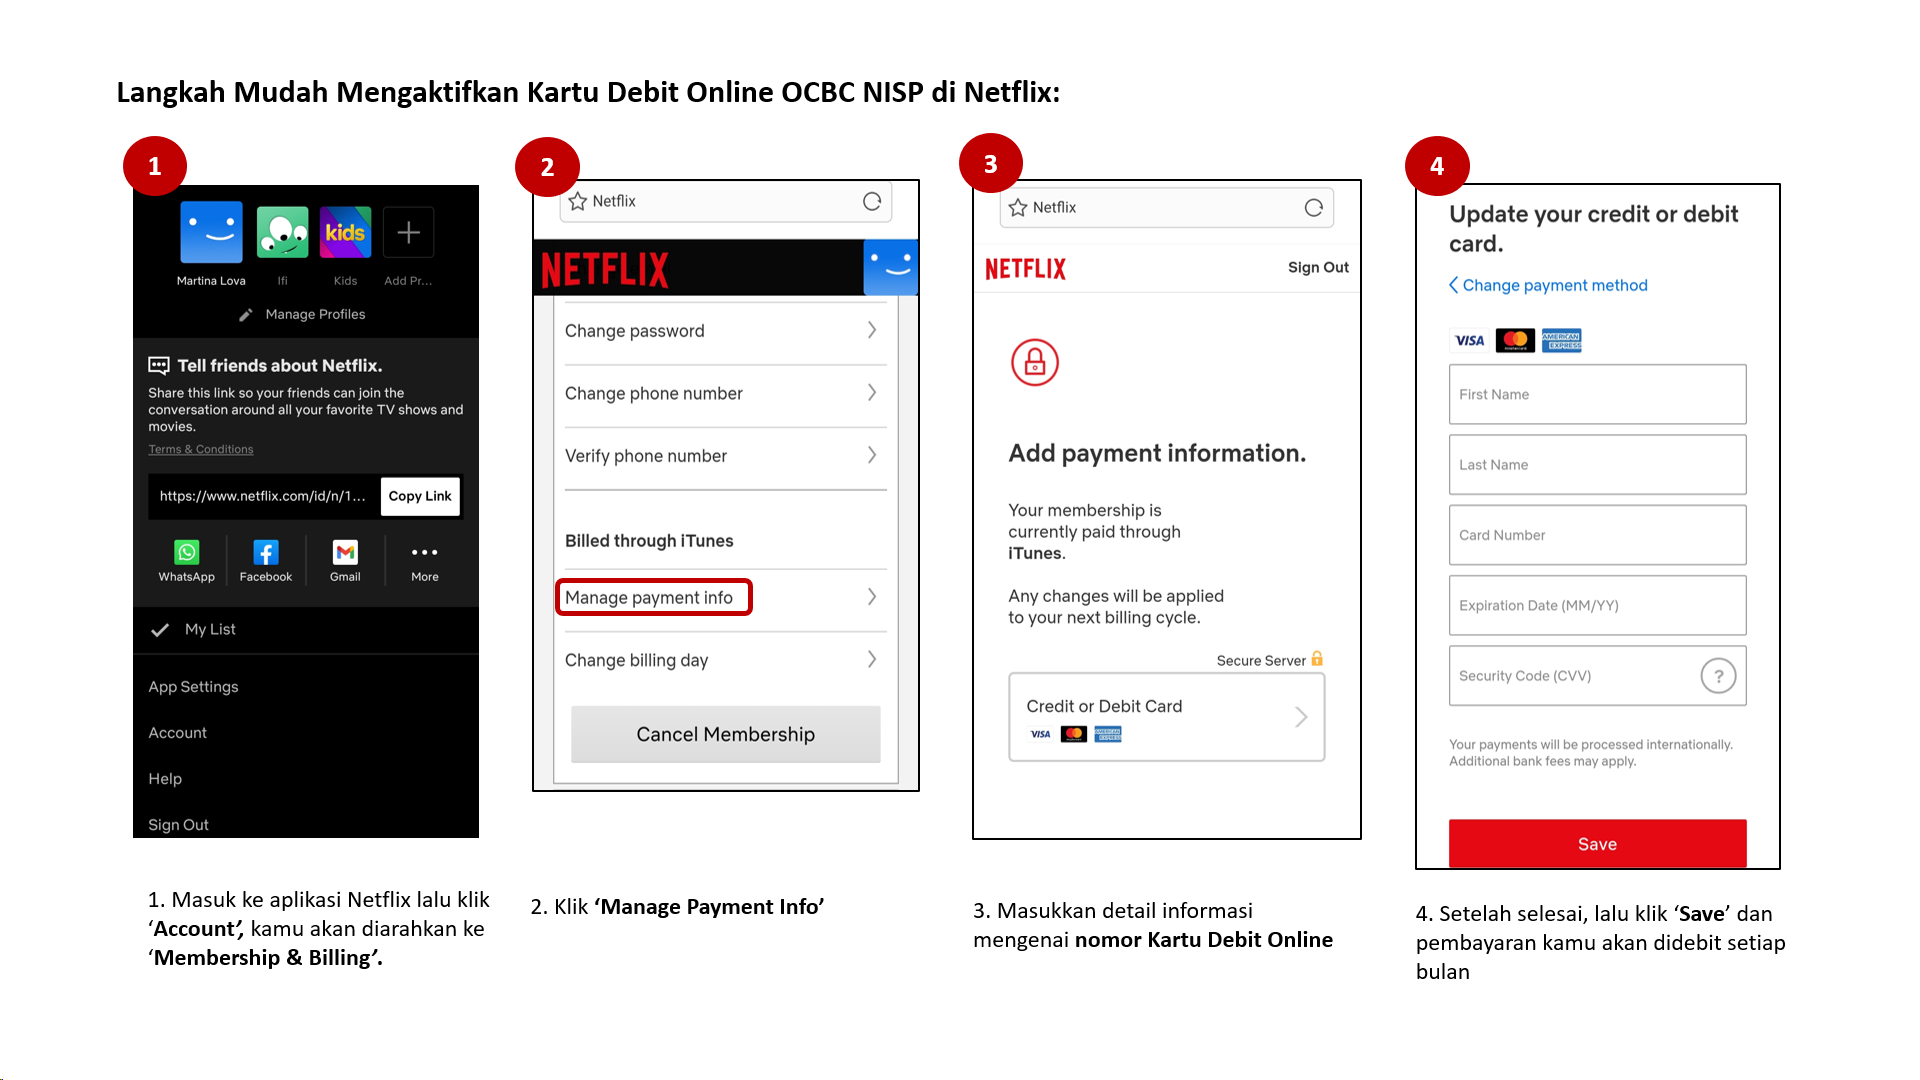Share via the WhatsApp icon
Image resolution: width=1920 pixels, height=1080 pixels.
(187, 553)
